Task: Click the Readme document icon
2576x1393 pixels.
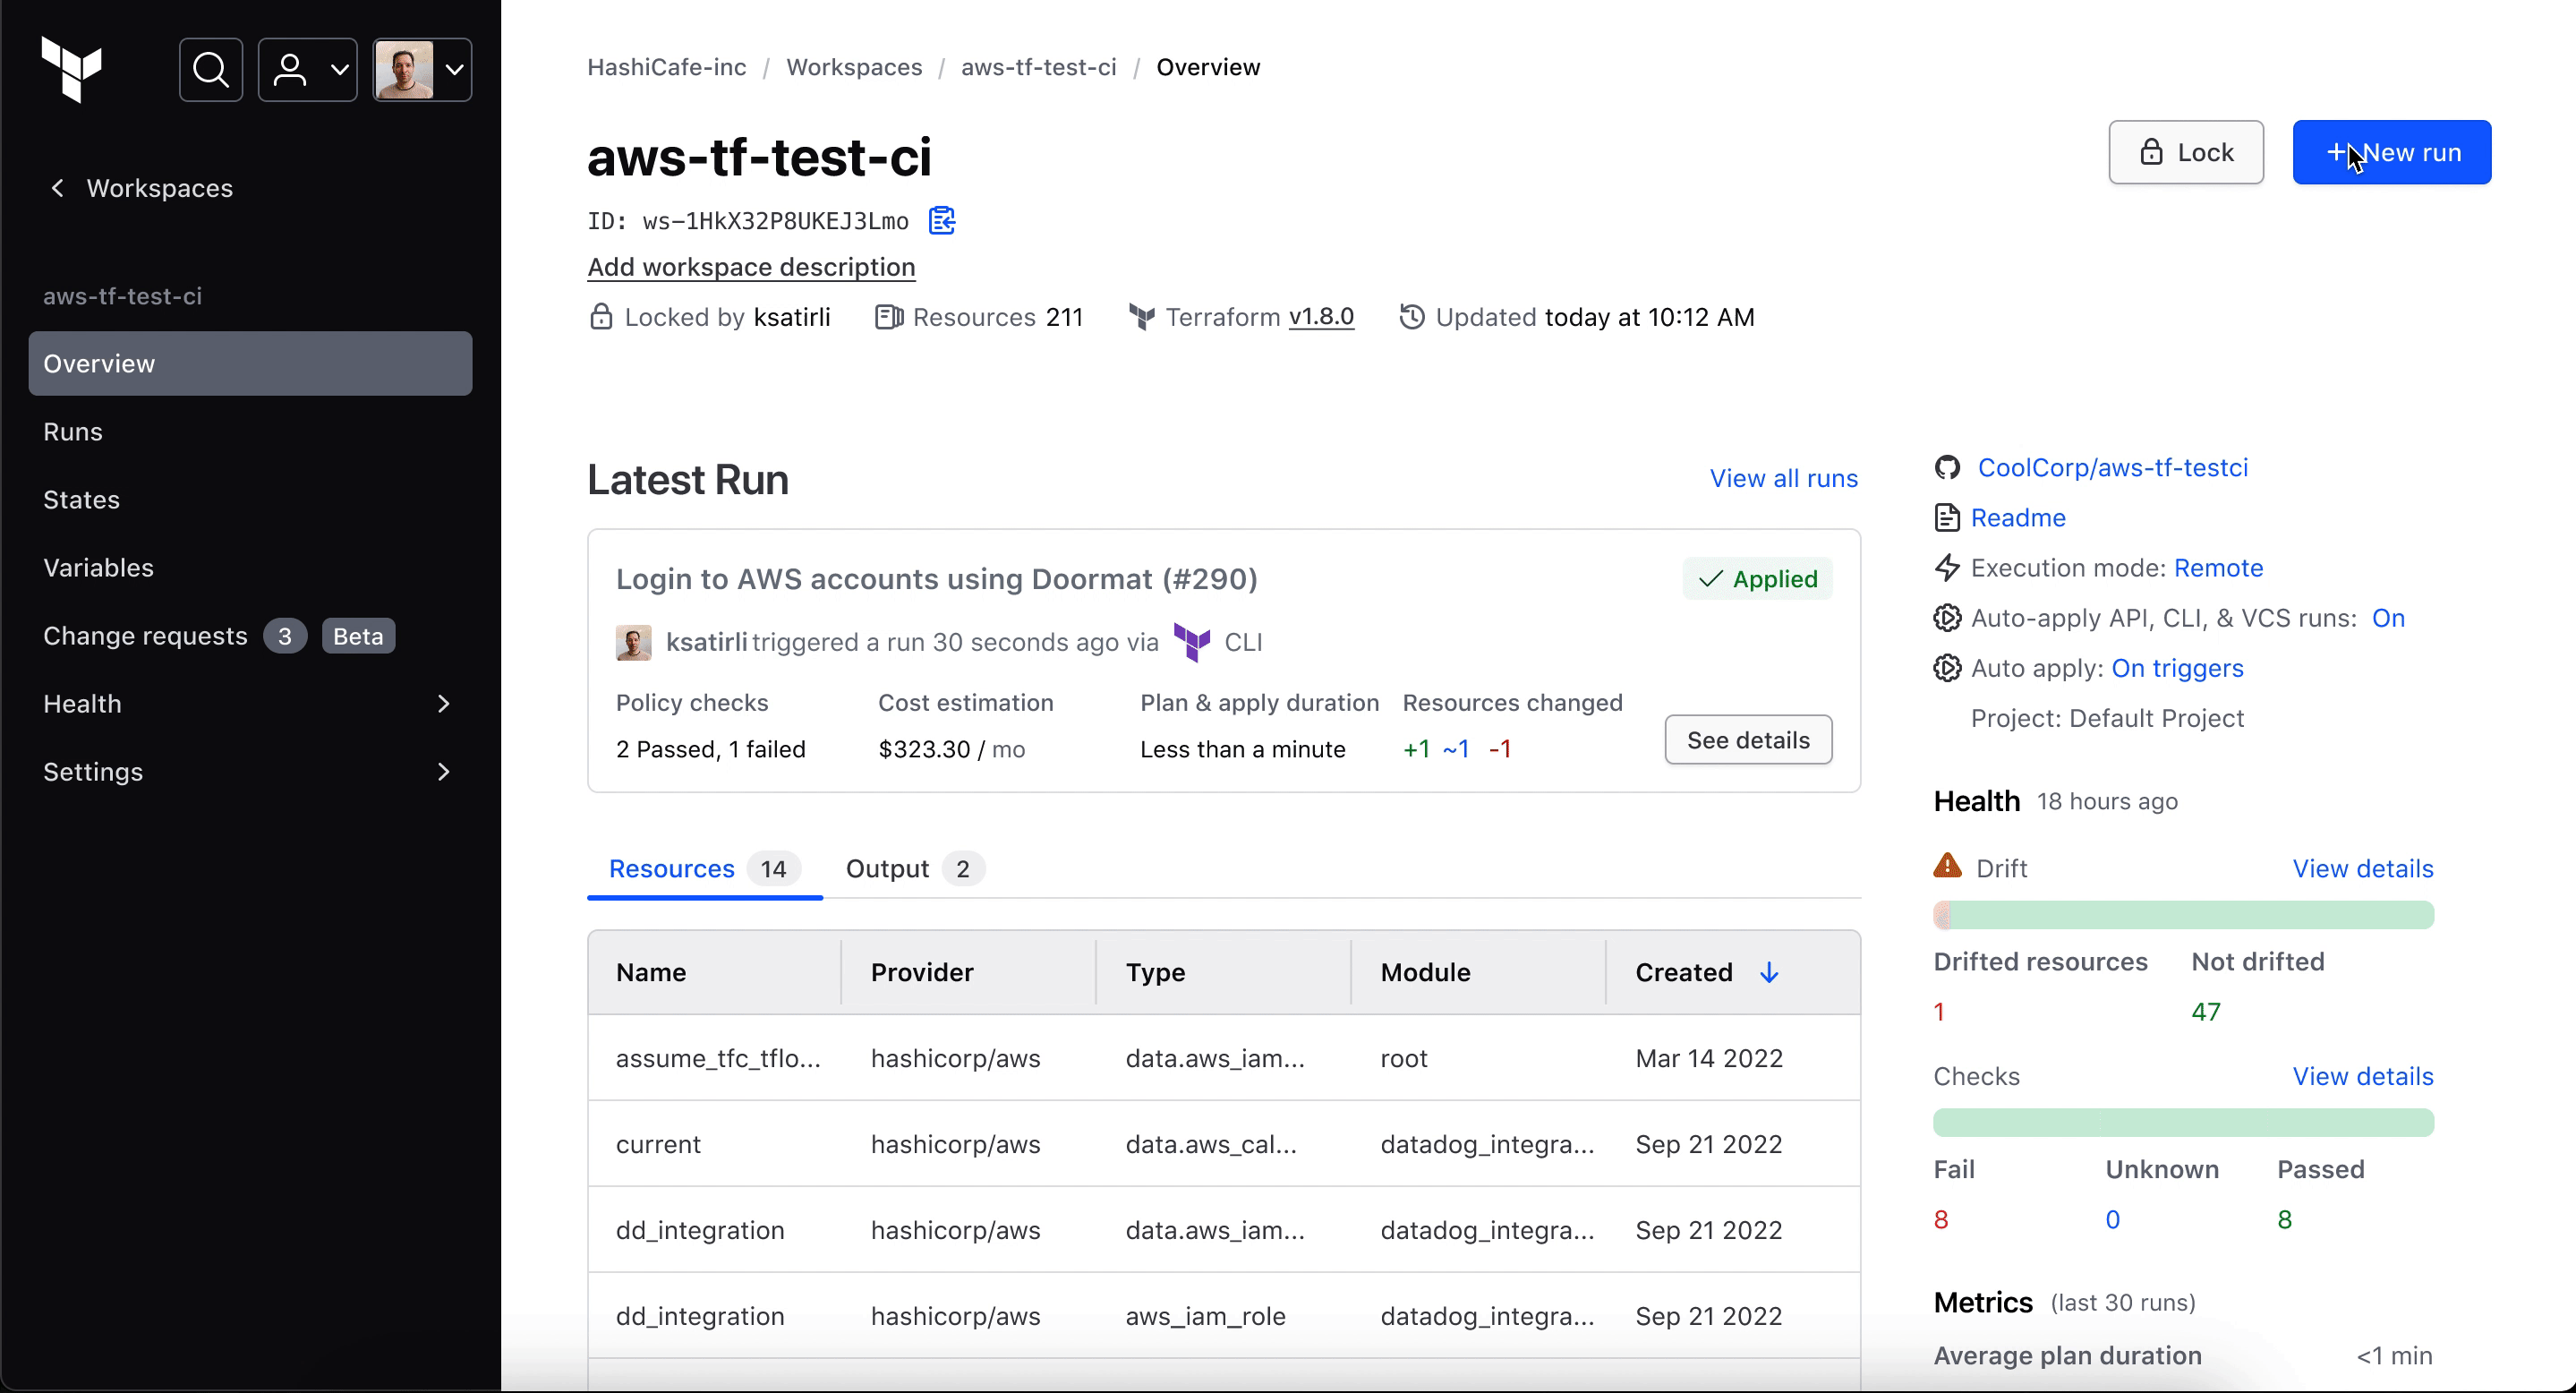Action: click(x=1947, y=518)
